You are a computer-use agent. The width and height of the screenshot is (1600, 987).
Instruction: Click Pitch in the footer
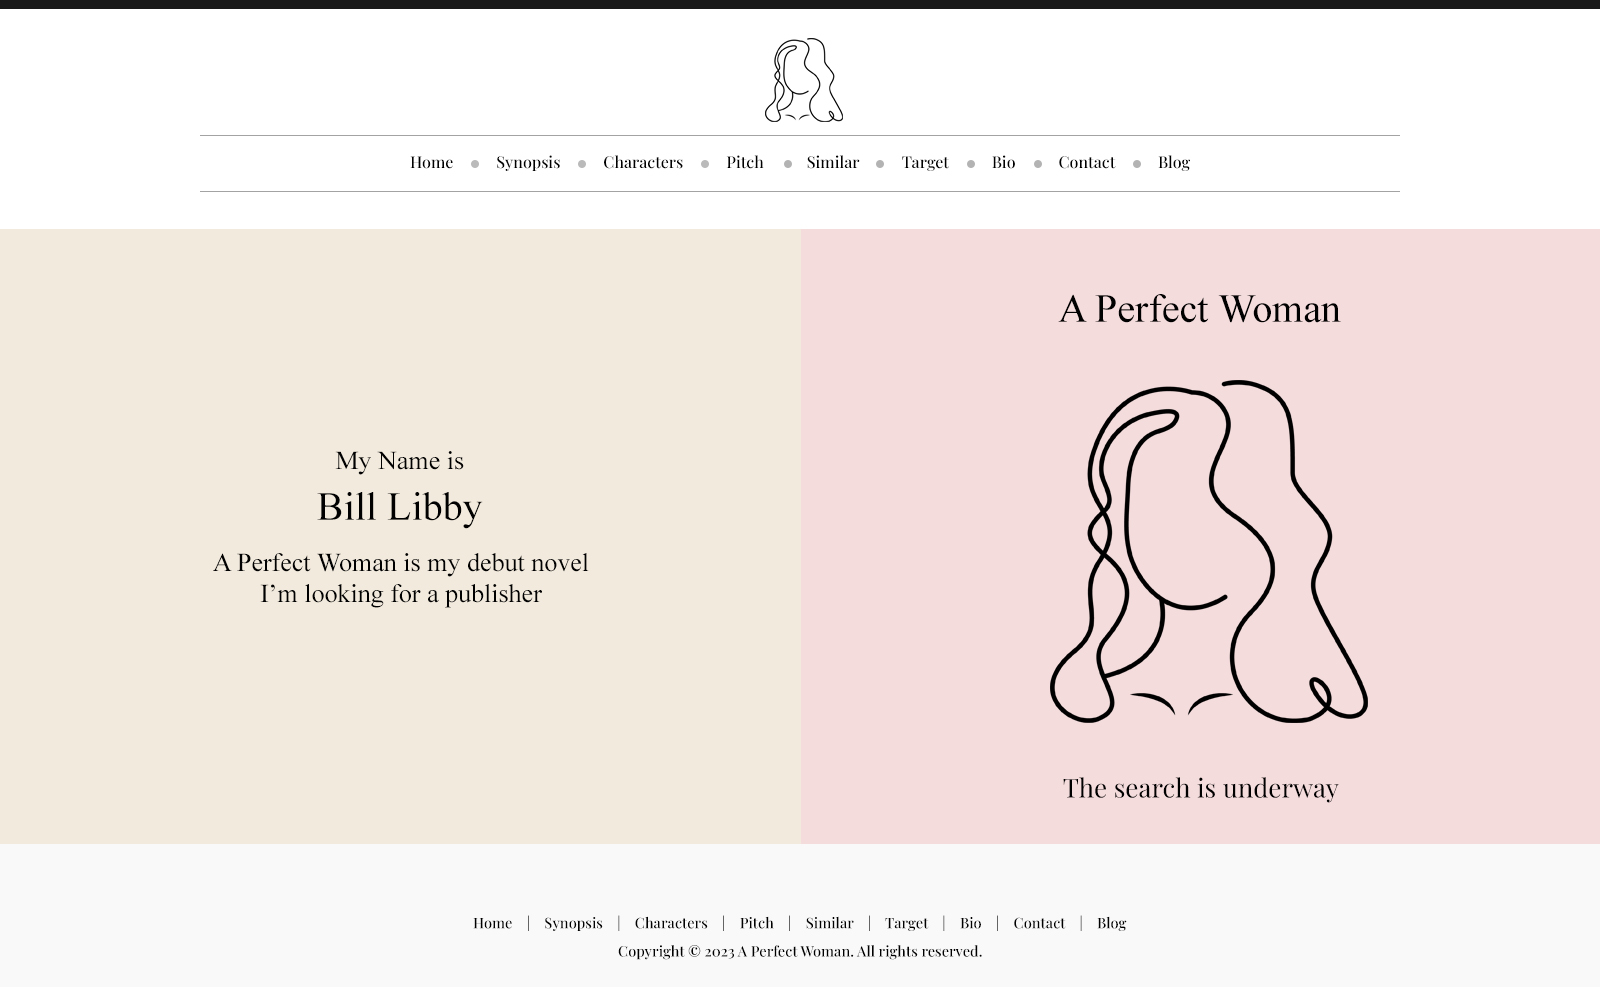coord(756,923)
